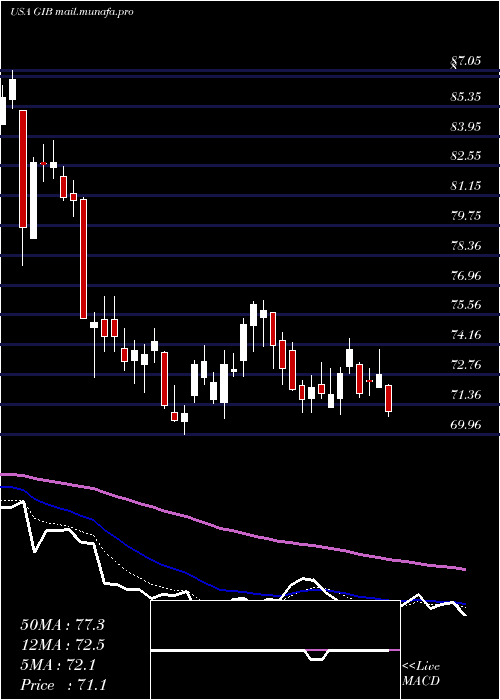Click the 85.35 price axis label
The width and height of the screenshot is (500, 700).
coord(466,96)
